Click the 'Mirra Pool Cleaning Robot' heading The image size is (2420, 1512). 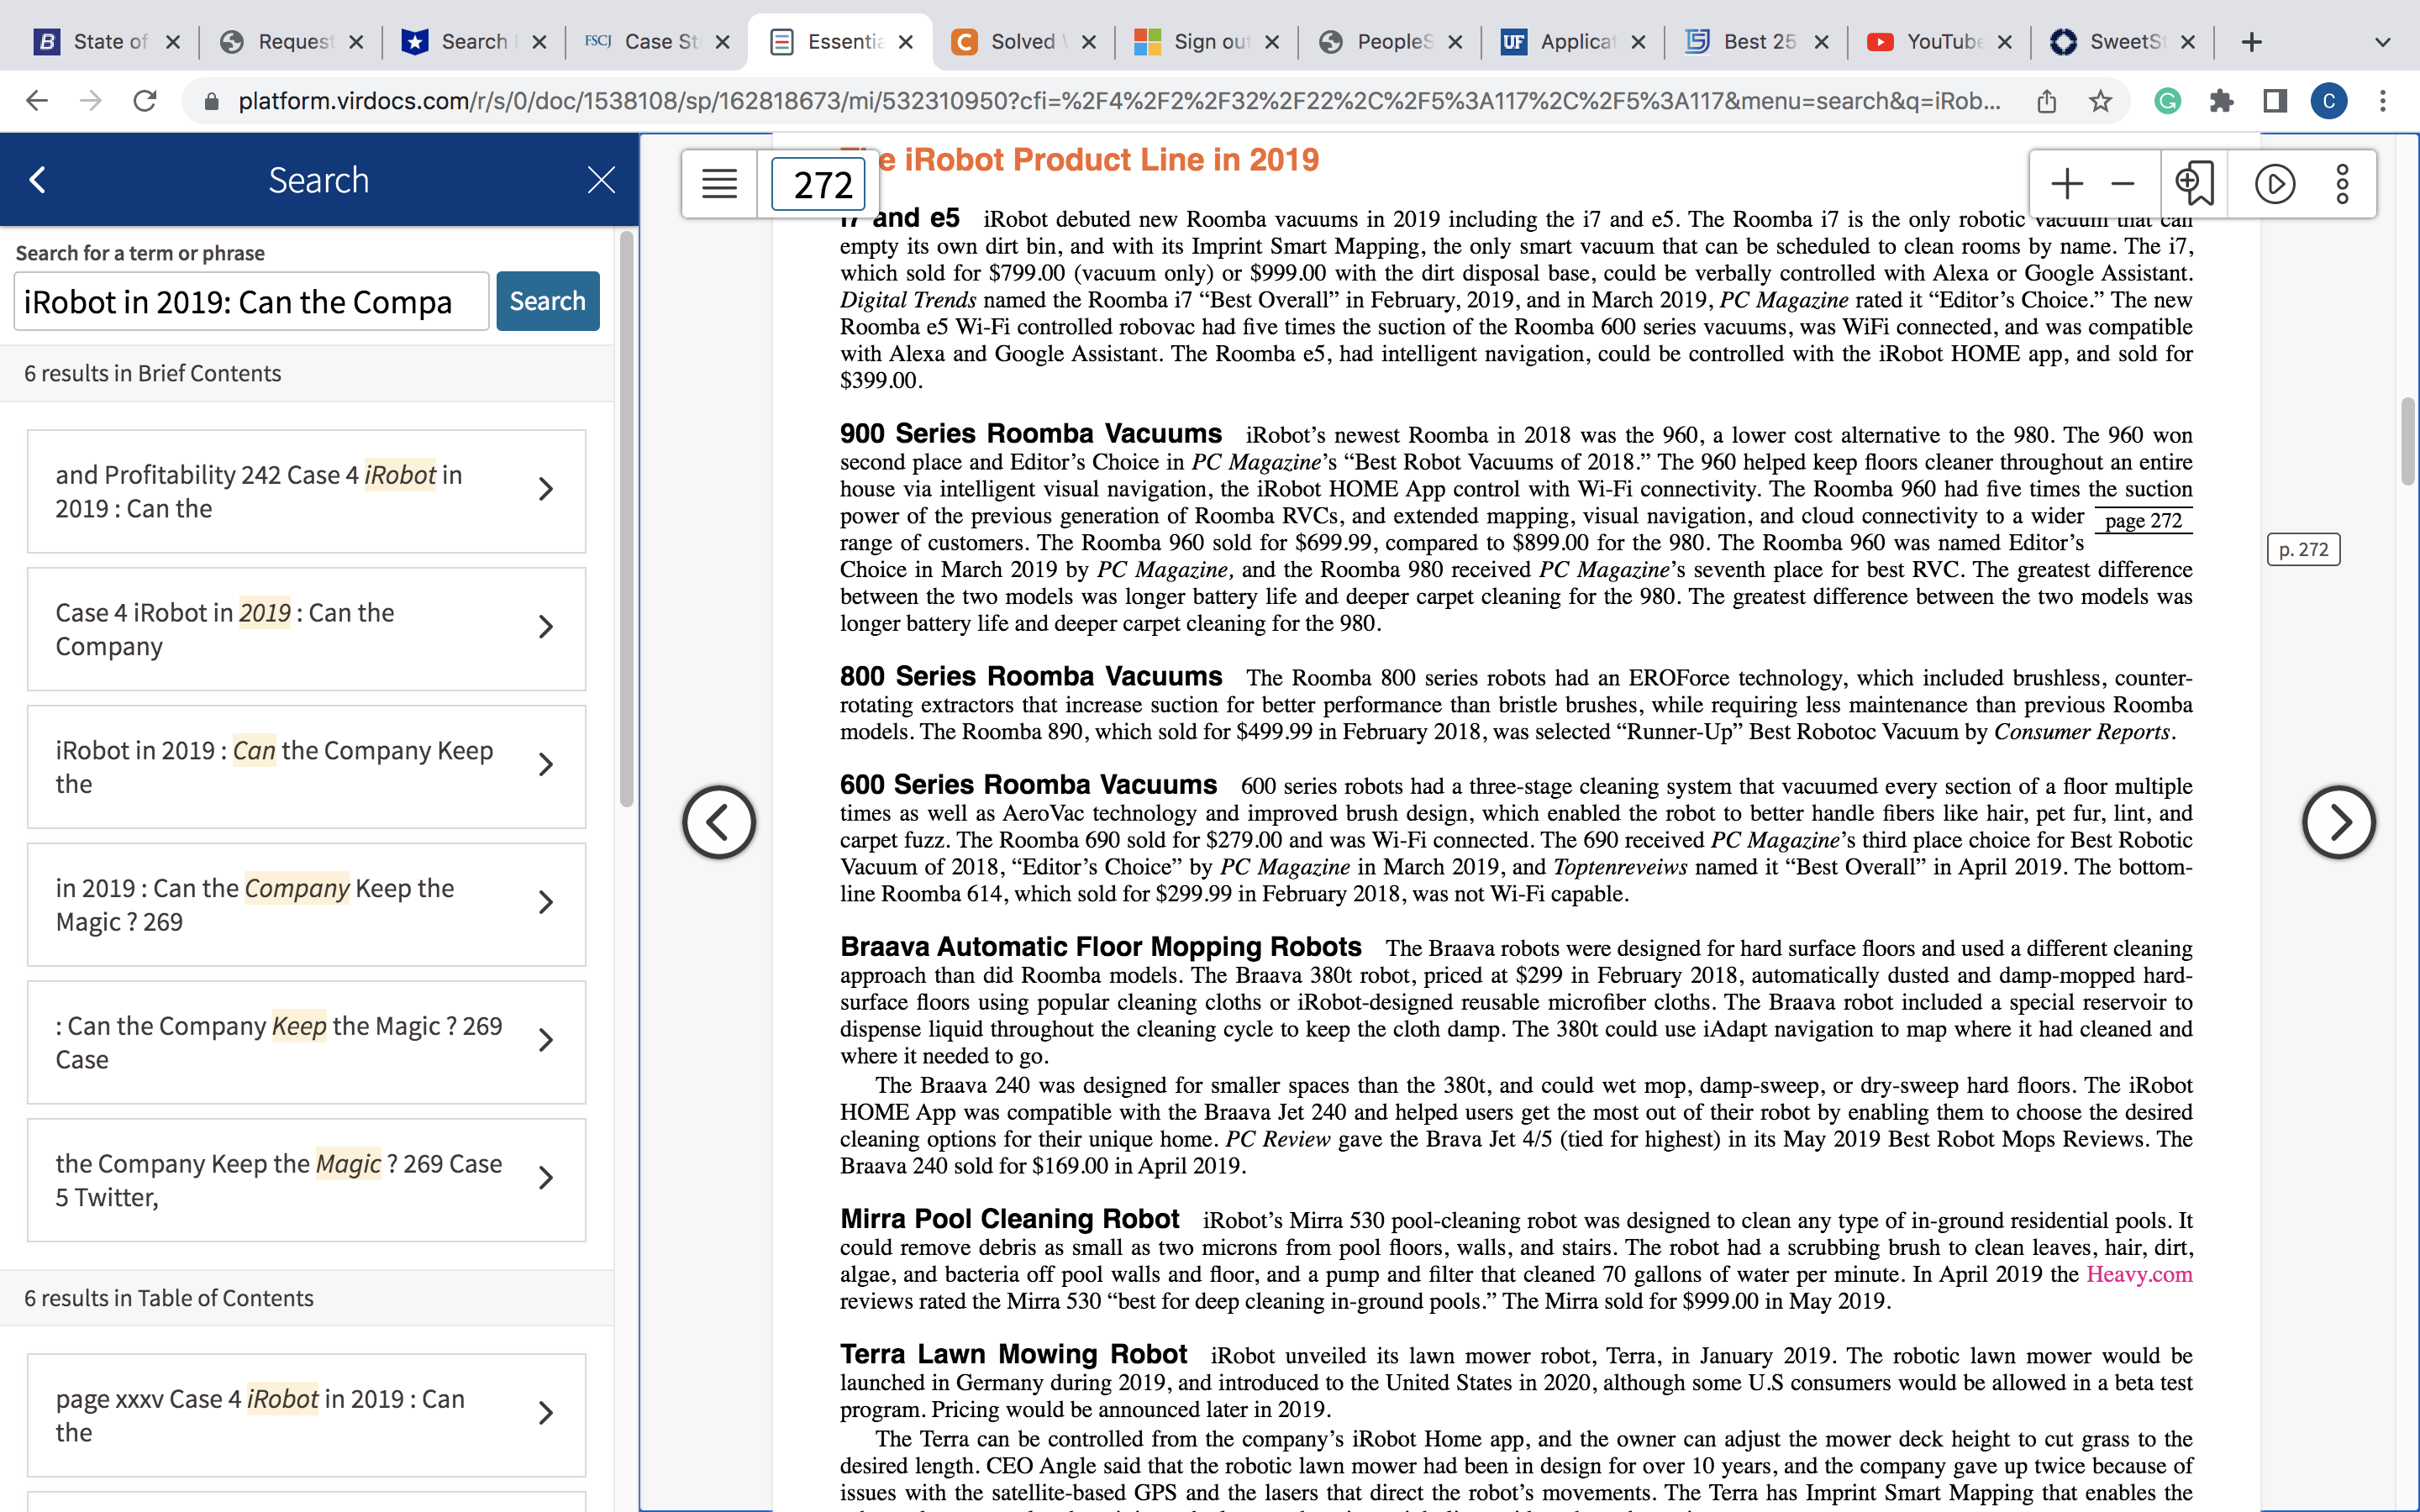[x=1010, y=1218]
